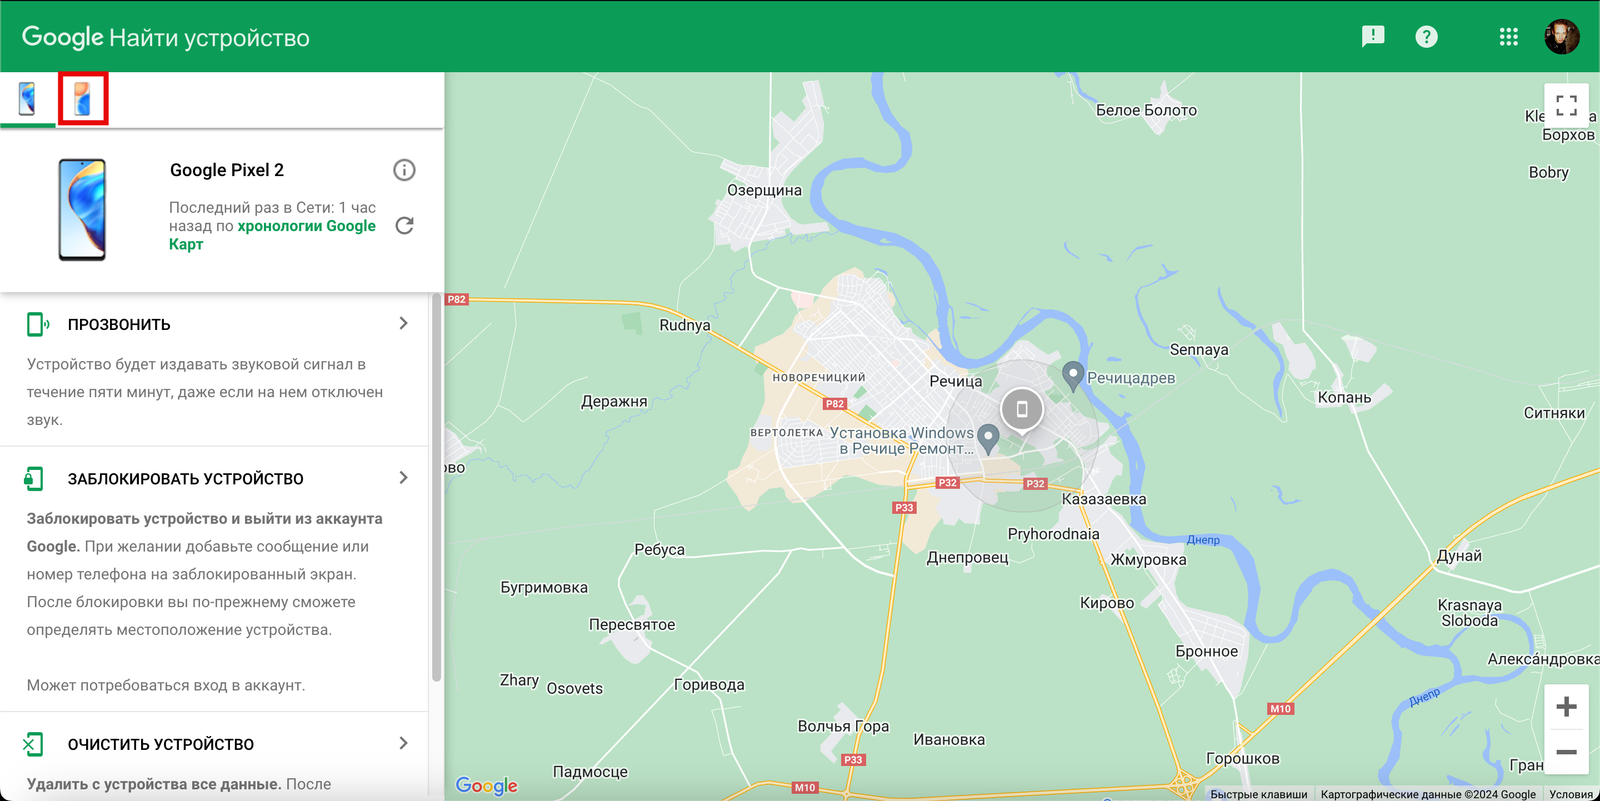This screenshot has height=801, width=1600.
Task: Click the Казазаевка map label
Action: coord(1104,499)
